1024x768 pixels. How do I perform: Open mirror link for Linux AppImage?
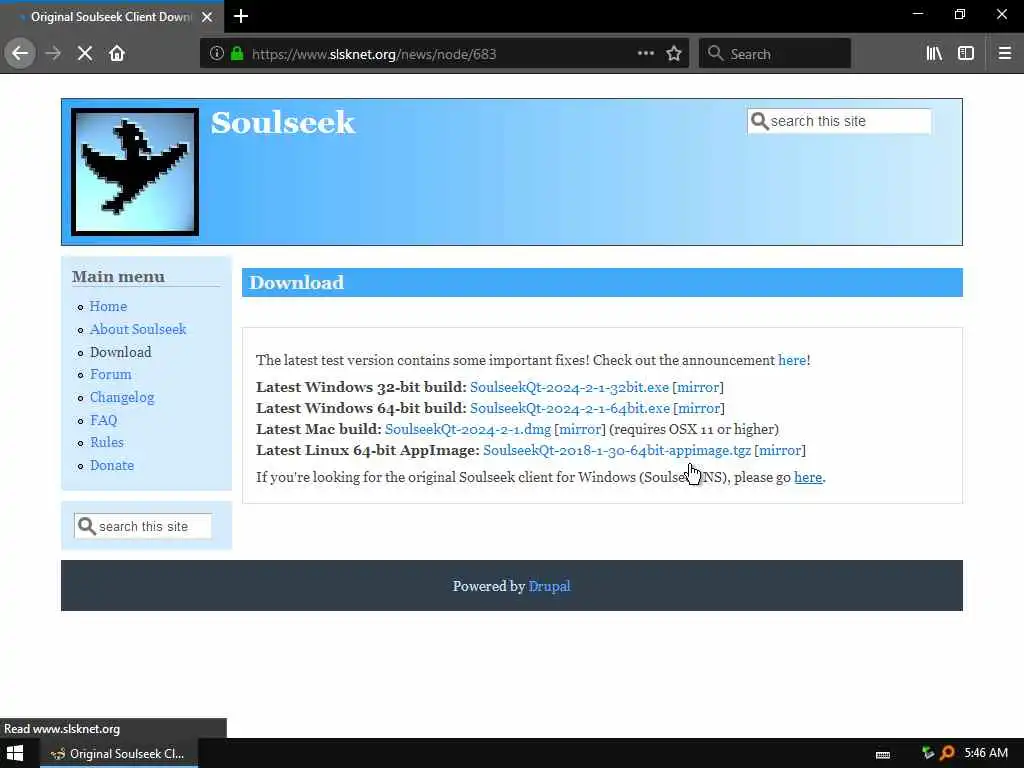pyautogui.click(x=780, y=451)
